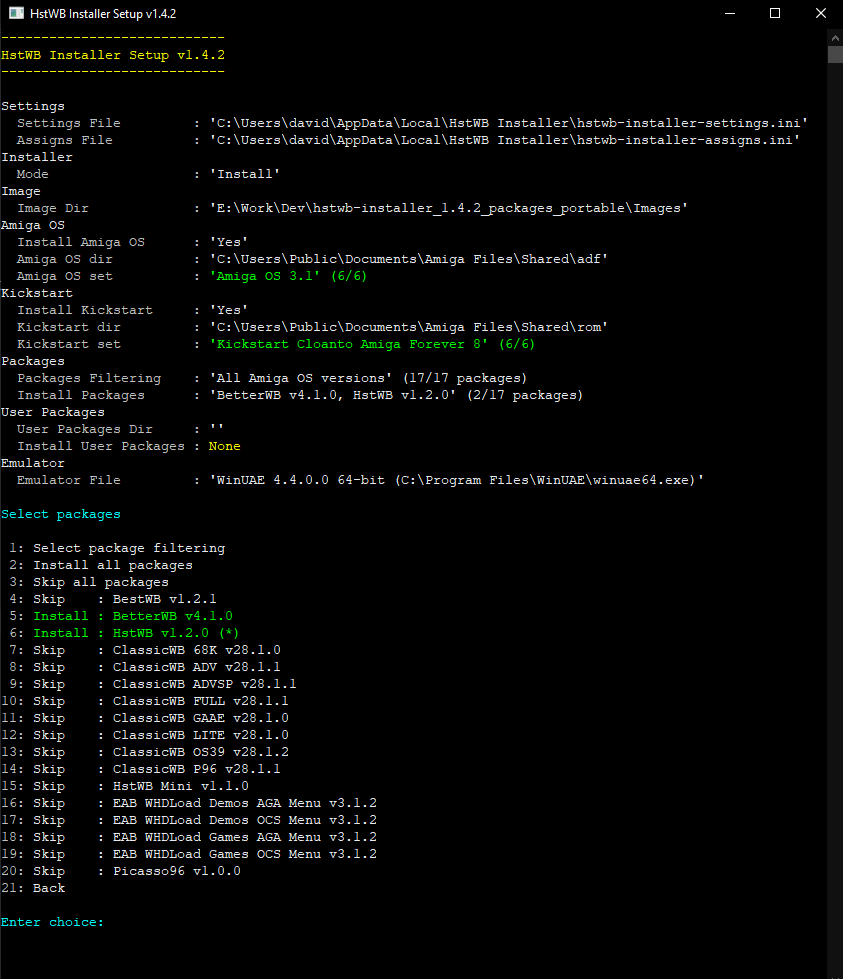Click the ClassicWB ADVSP v28.1.1 line
Viewport: 843px width, 979px height.
[x=152, y=684]
